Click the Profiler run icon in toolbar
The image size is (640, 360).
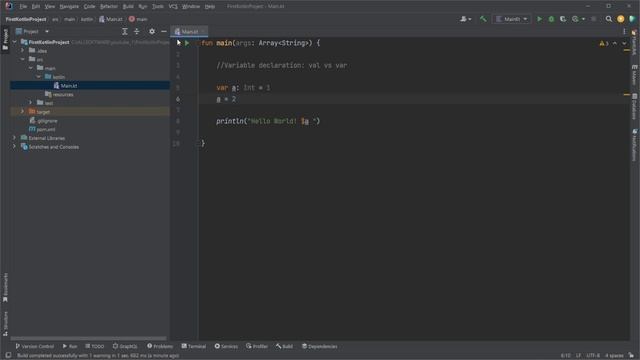coord(576,19)
